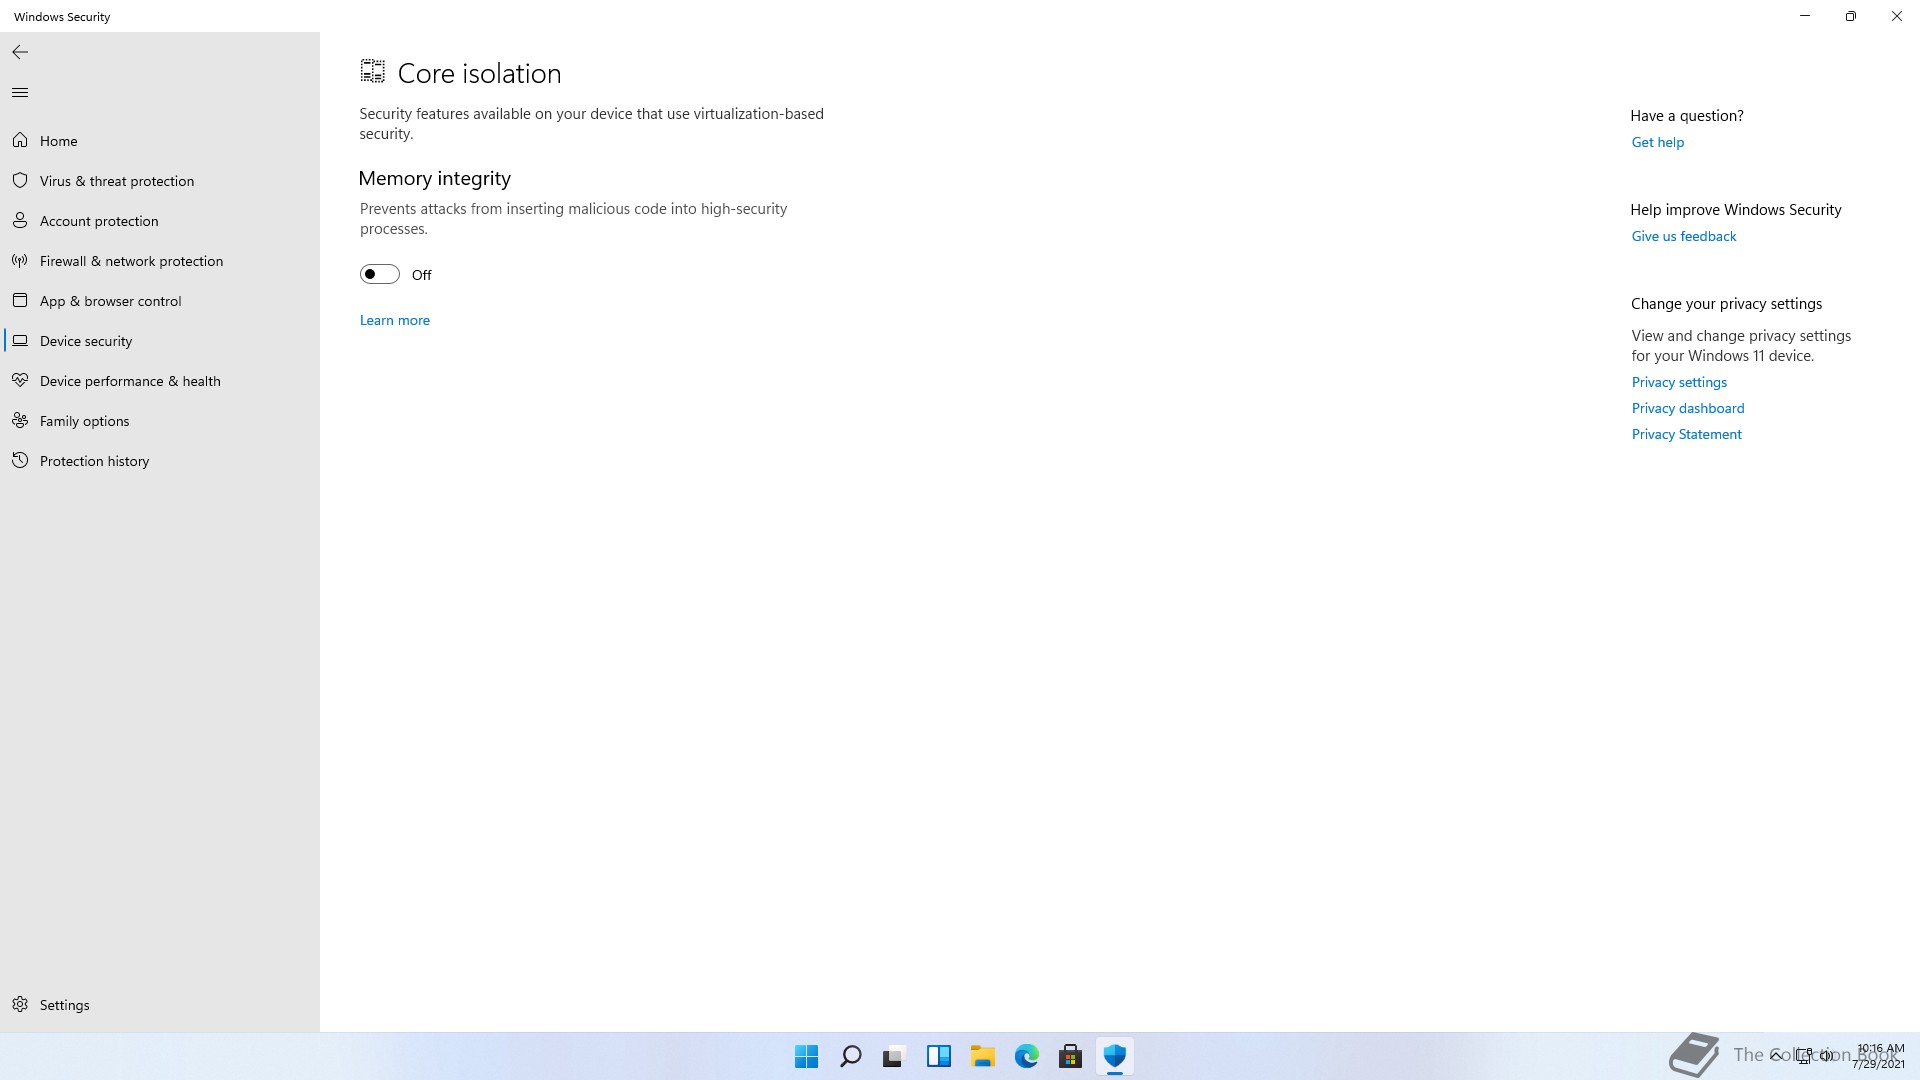The image size is (1920, 1080).
Task: Click the Account protection person icon
Action: [x=20, y=220]
